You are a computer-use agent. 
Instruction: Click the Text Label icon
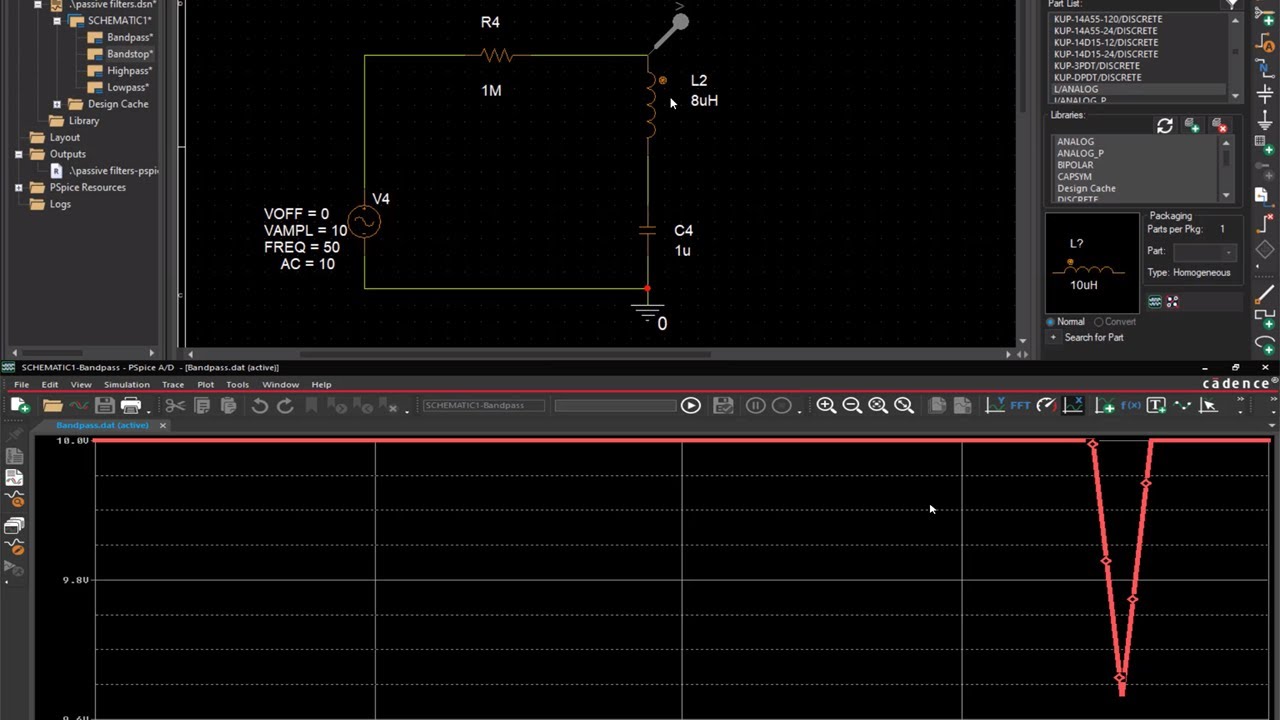pyautogui.click(x=1157, y=405)
